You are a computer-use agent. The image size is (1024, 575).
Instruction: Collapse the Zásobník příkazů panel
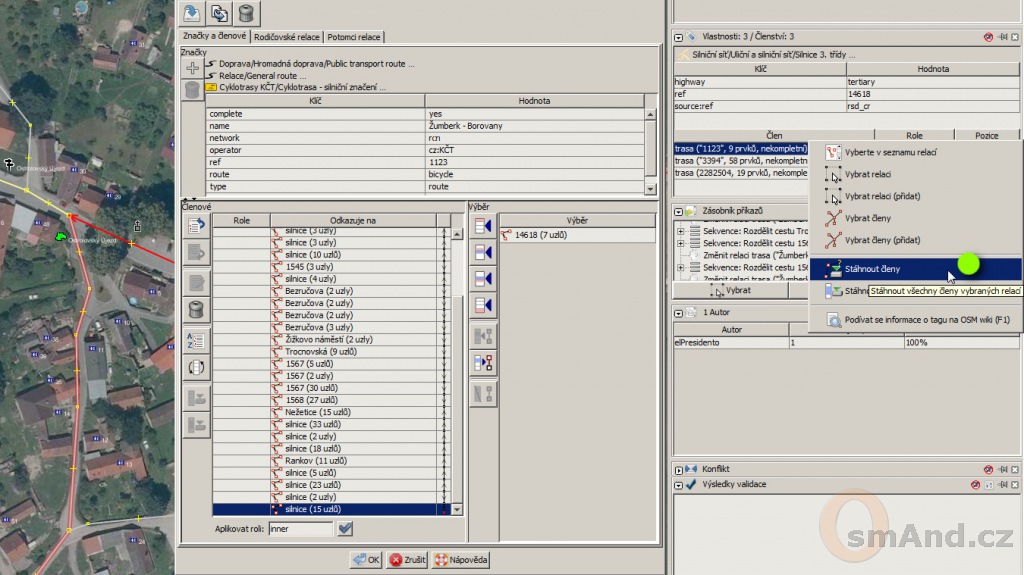pos(679,212)
